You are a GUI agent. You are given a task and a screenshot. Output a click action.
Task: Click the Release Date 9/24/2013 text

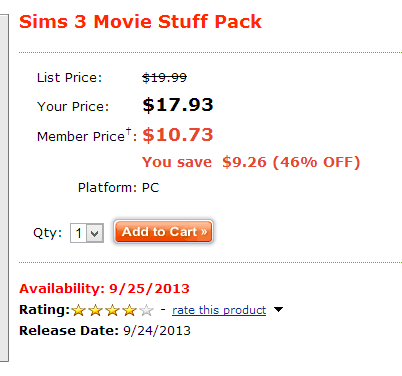[105, 331]
